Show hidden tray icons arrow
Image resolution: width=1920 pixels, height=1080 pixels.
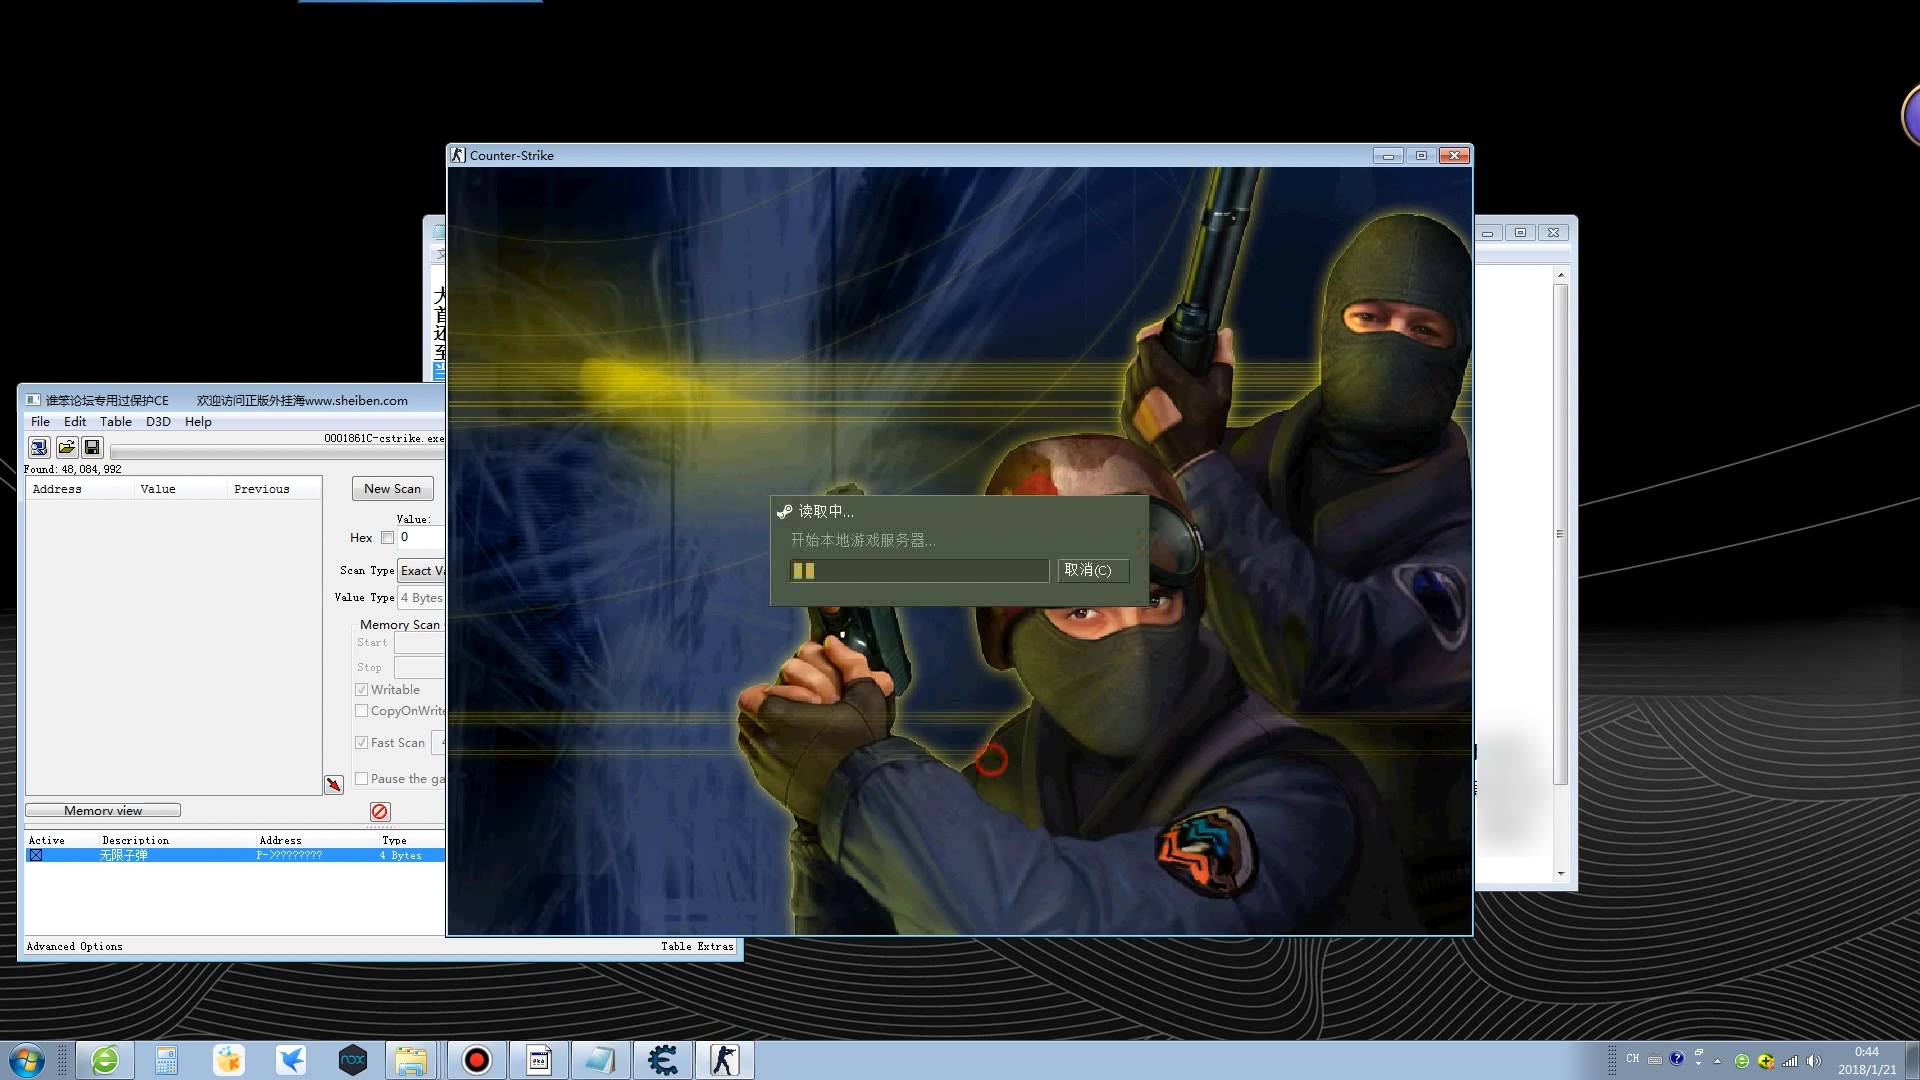(x=1718, y=1061)
